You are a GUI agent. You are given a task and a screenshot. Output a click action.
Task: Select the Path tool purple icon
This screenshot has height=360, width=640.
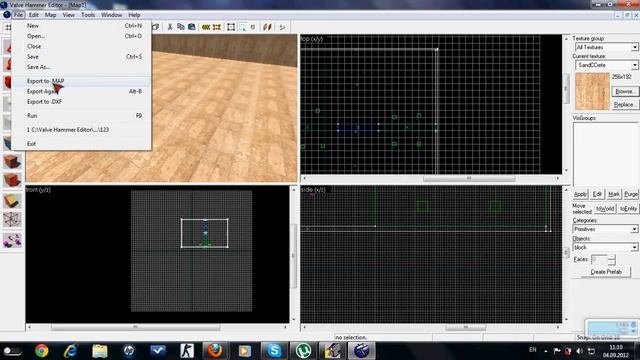click(11, 240)
